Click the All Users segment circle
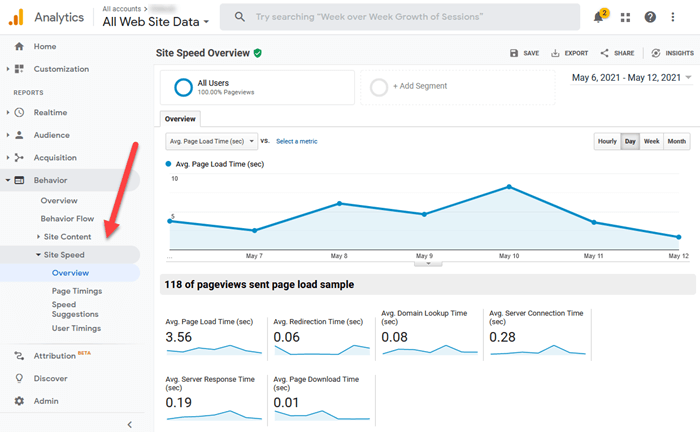Viewport: 700px width, 432px height. (x=183, y=87)
